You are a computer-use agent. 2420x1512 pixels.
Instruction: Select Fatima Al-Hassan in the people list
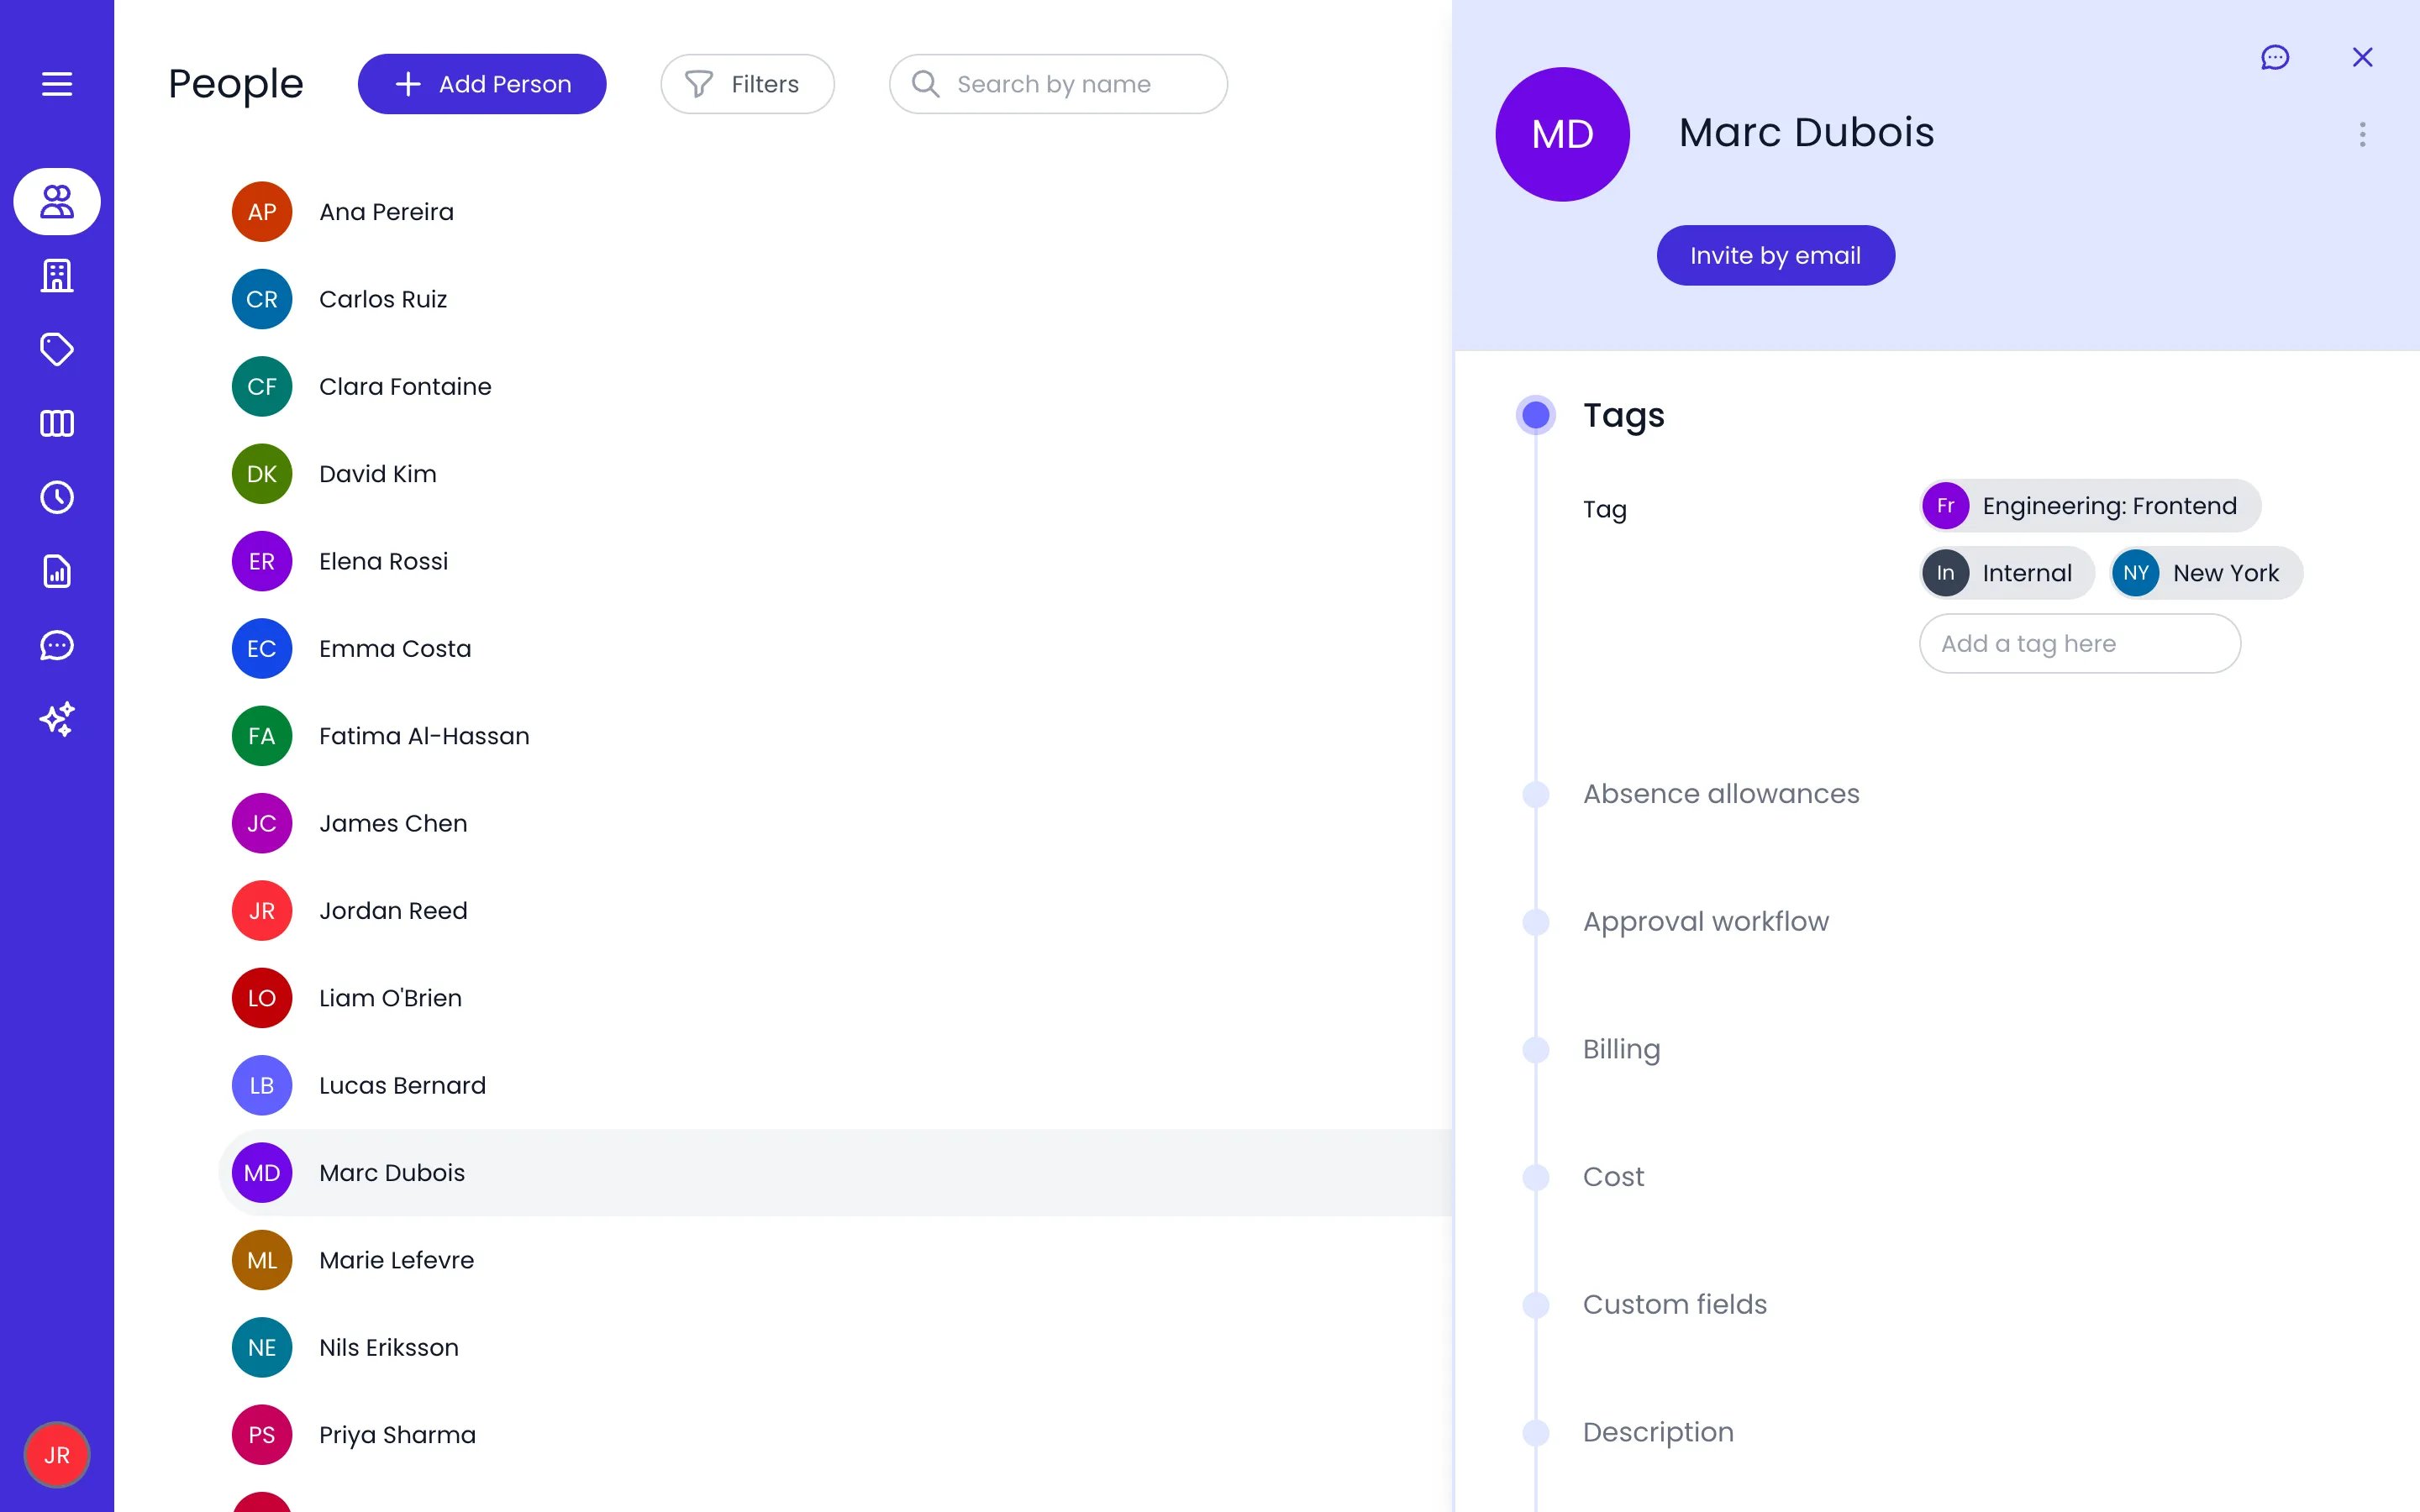(835, 736)
